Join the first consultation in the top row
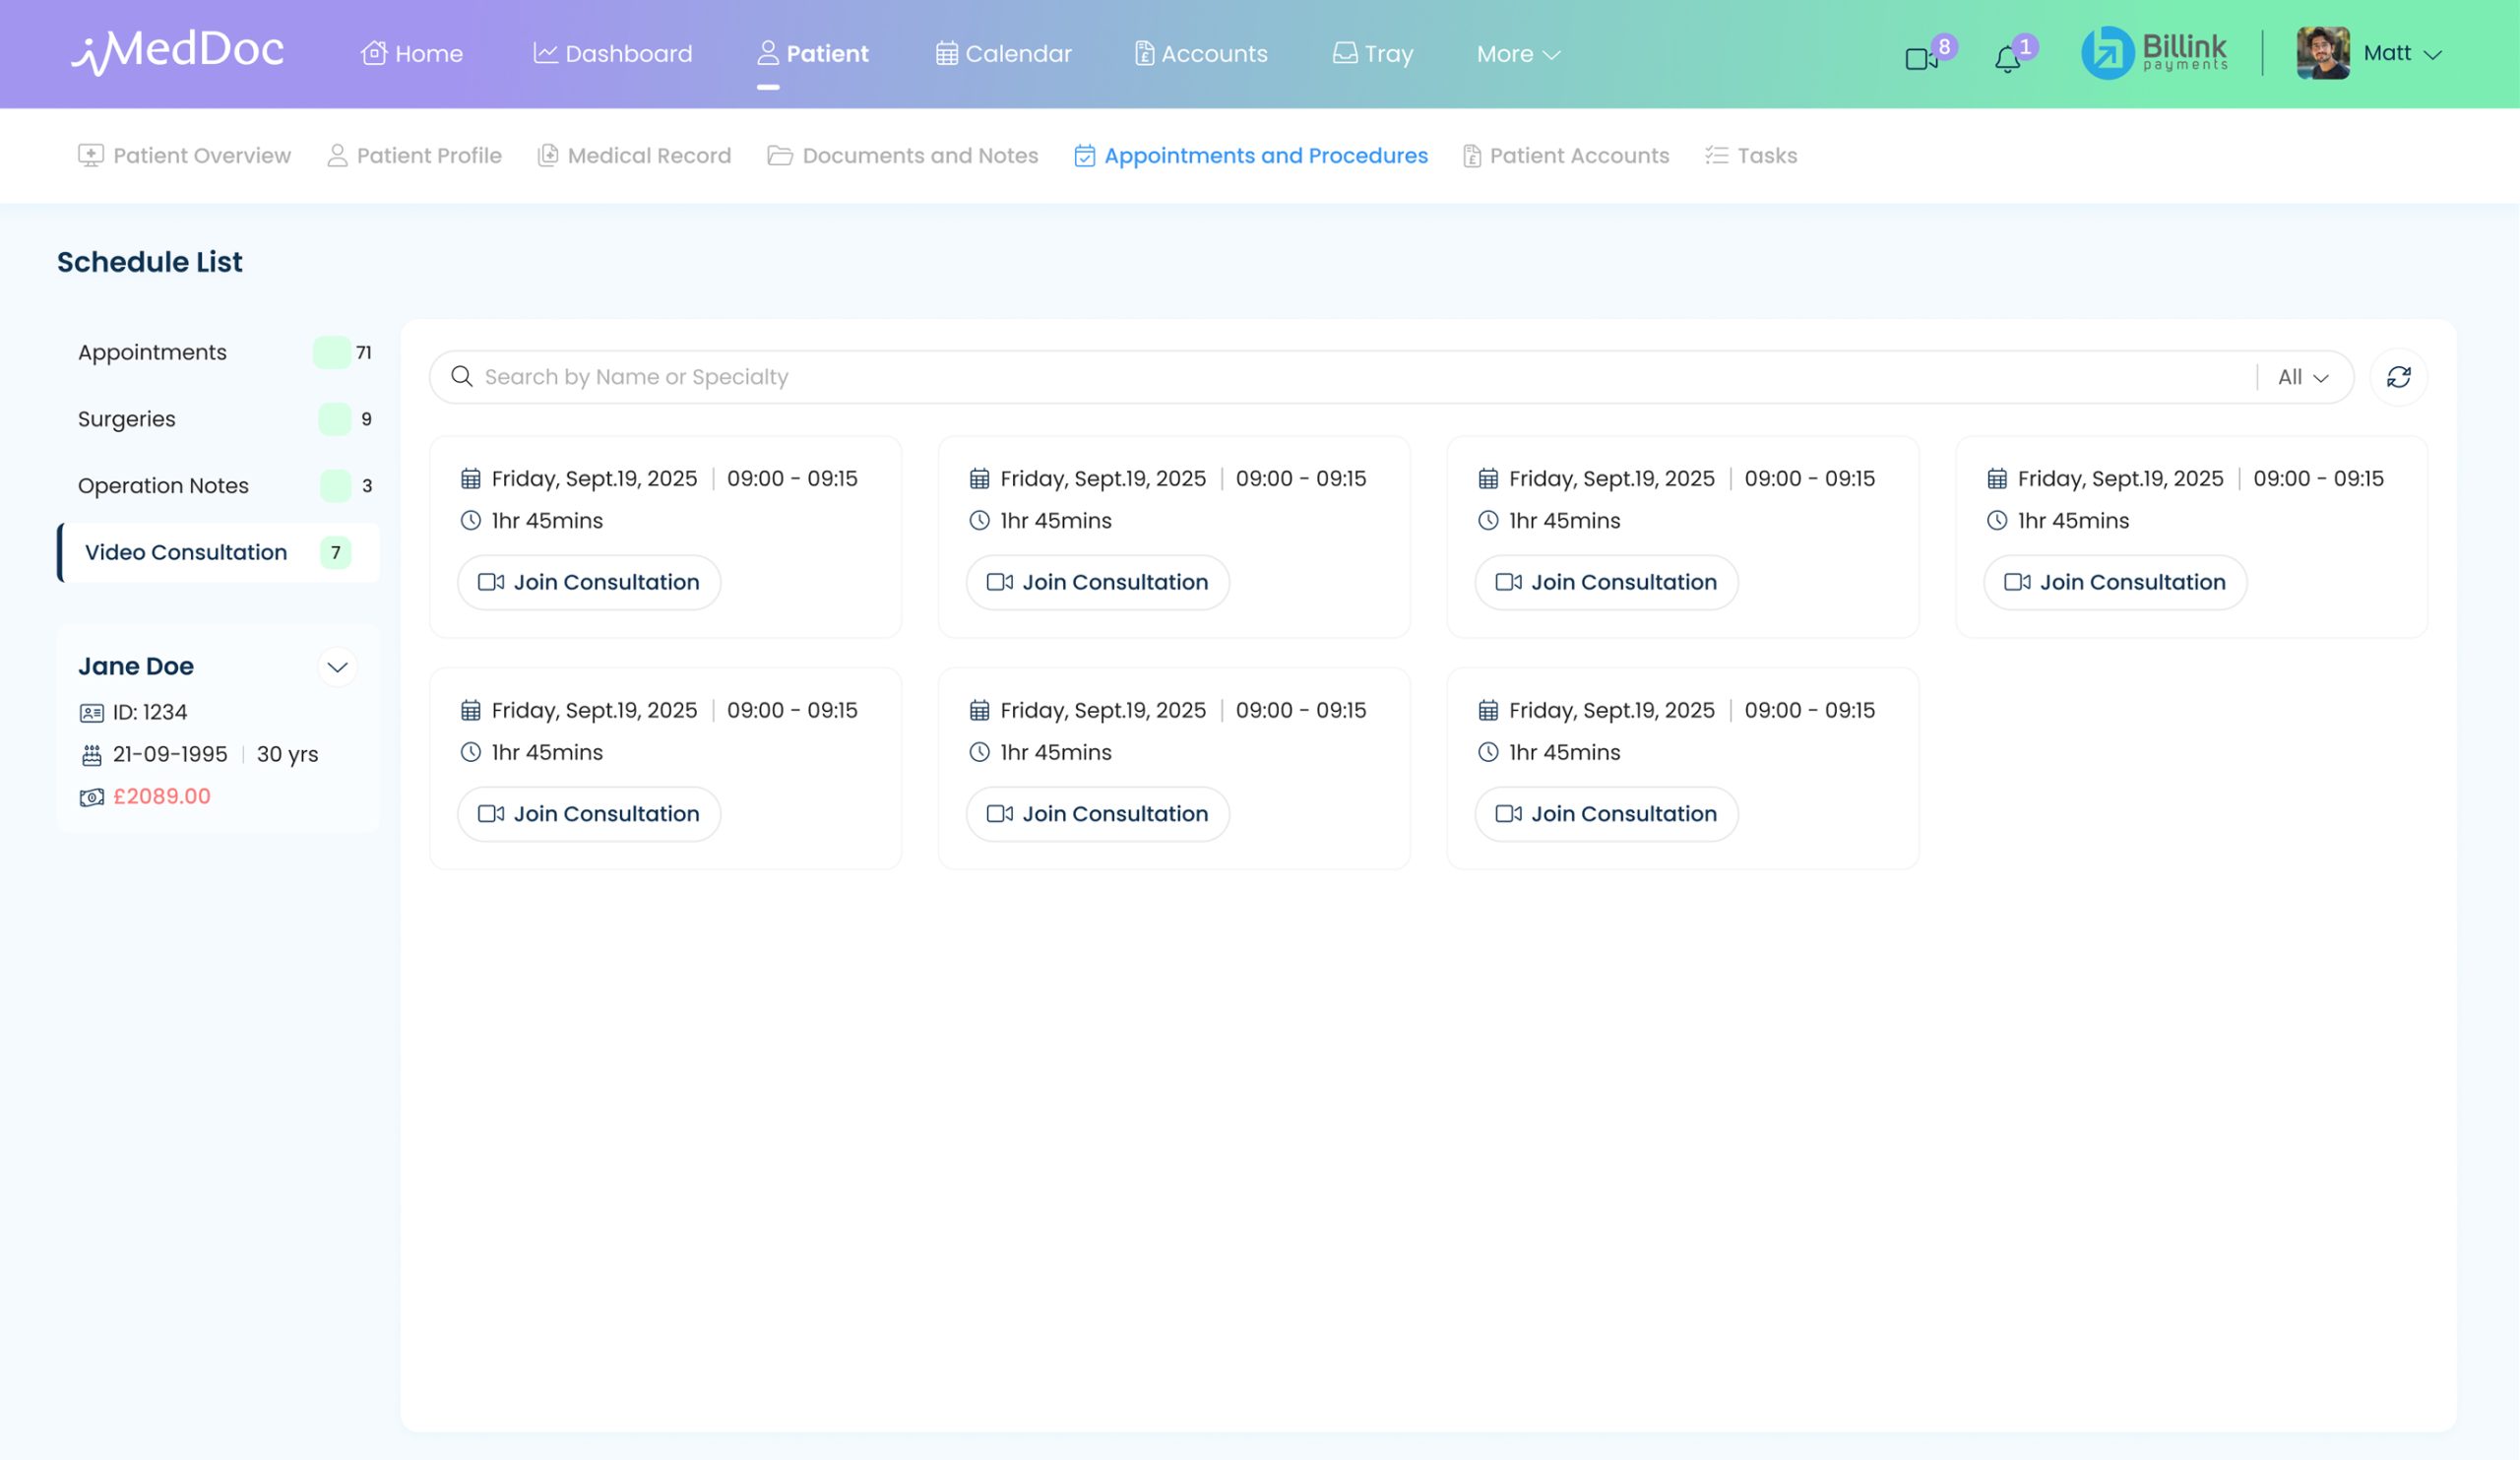Screen dimensions: 2520x1460 click(x=589, y=582)
